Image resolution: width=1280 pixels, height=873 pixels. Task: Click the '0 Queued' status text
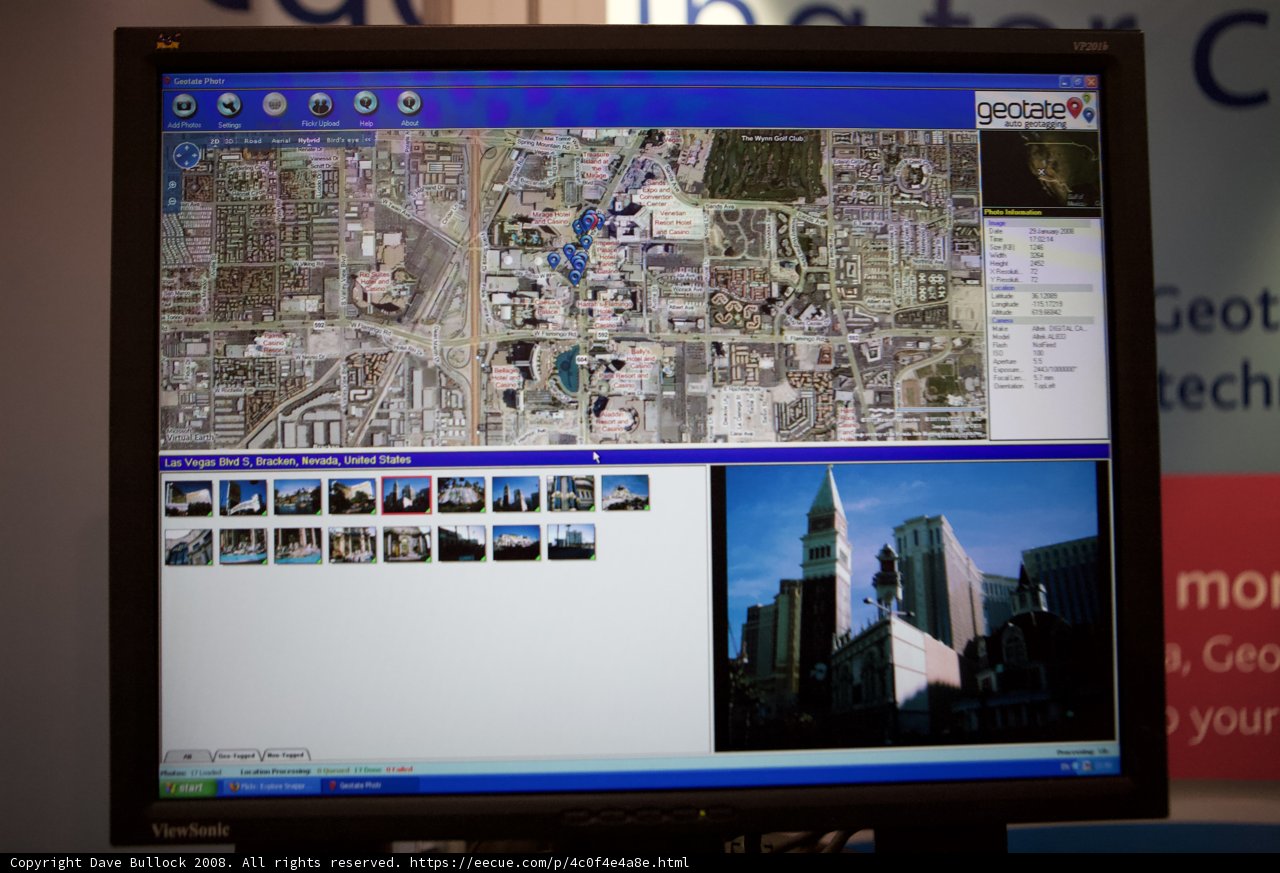[x=332, y=771]
